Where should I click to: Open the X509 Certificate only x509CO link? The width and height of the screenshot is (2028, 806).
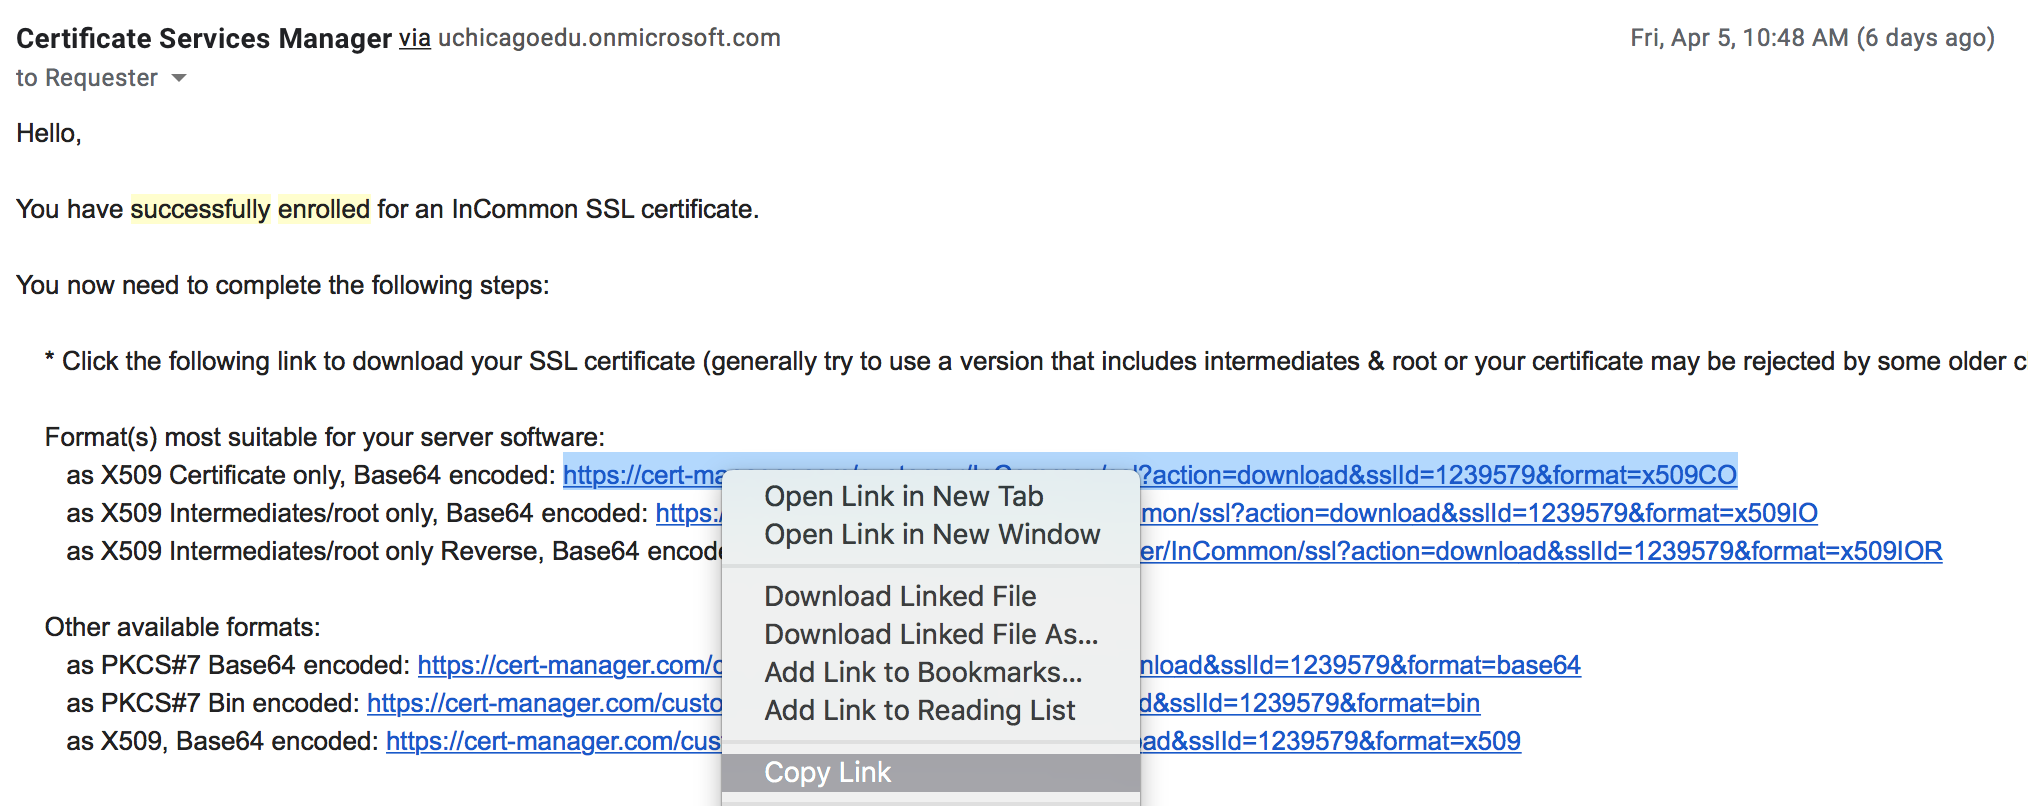pos(1436,475)
